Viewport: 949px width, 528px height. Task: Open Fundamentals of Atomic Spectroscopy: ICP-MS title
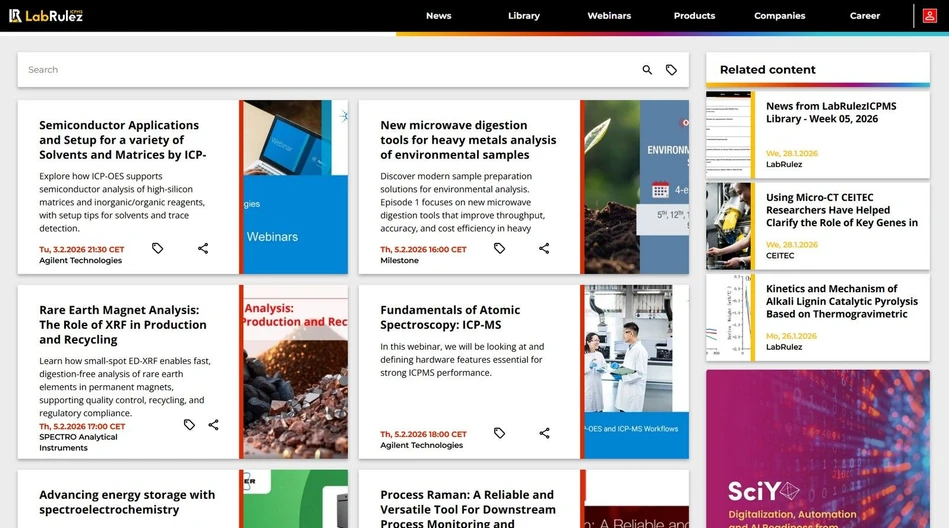(x=450, y=317)
